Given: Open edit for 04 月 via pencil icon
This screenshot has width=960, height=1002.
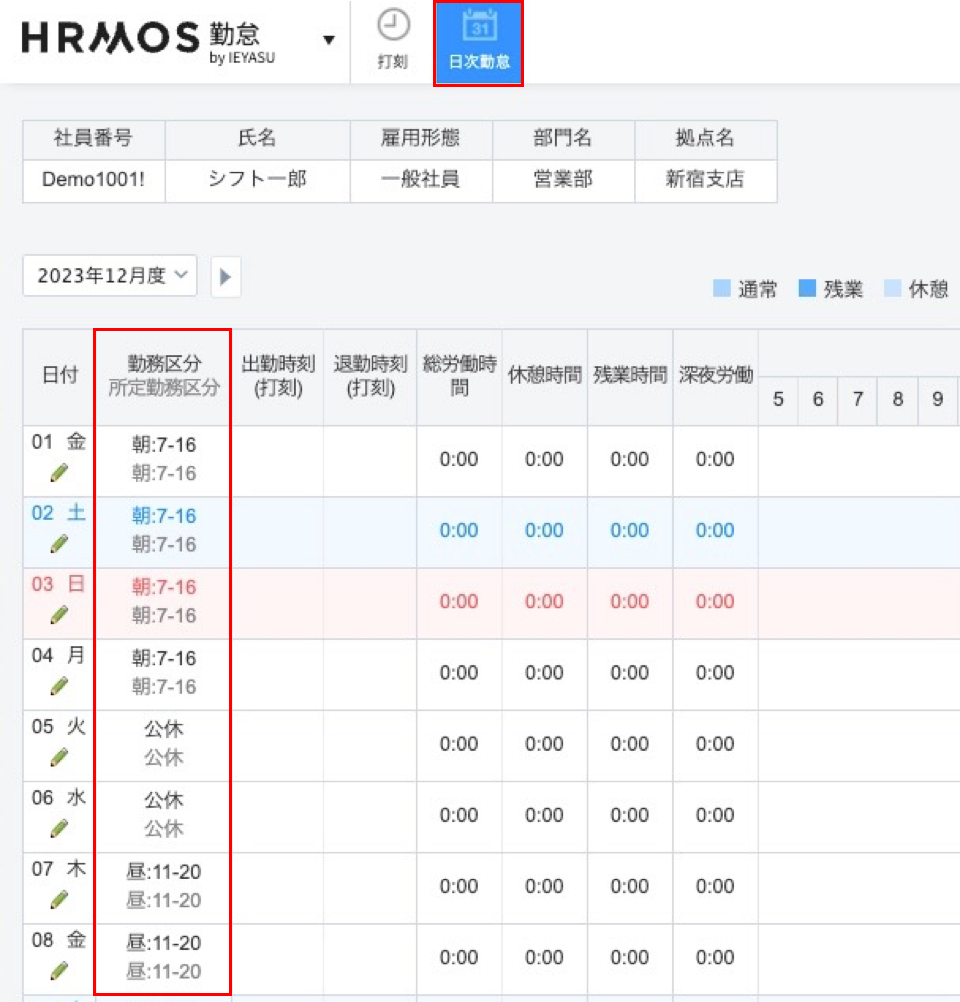Looking at the screenshot, I should (x=59, y=686).
